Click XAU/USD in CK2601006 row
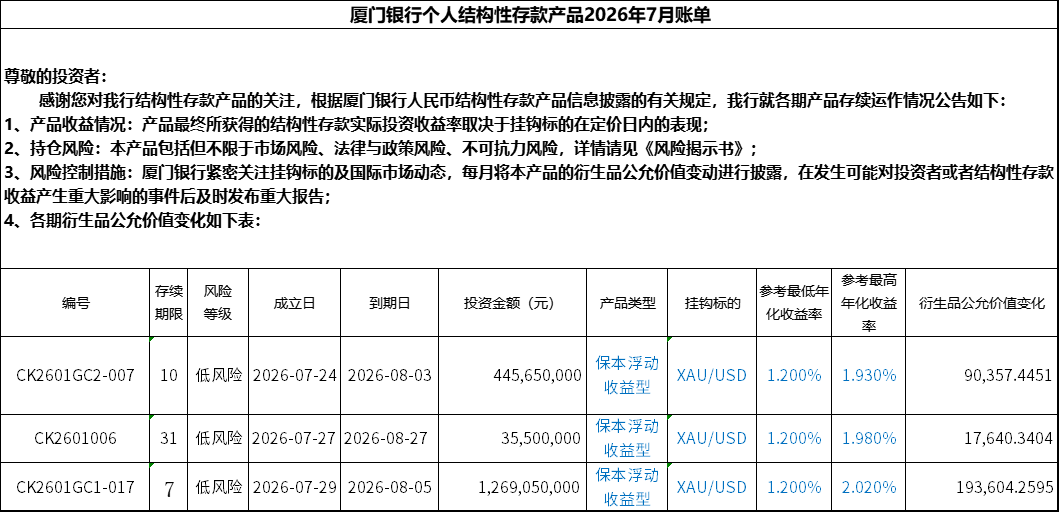 (x=711, y=438)
